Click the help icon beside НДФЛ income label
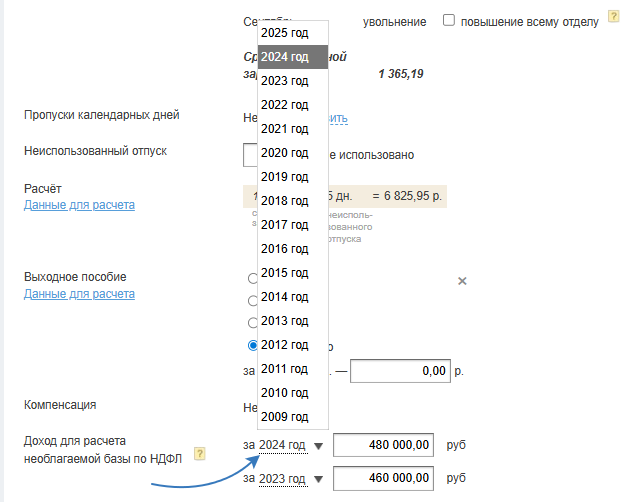Screen dimensions: 635x502 click(200, 453)
